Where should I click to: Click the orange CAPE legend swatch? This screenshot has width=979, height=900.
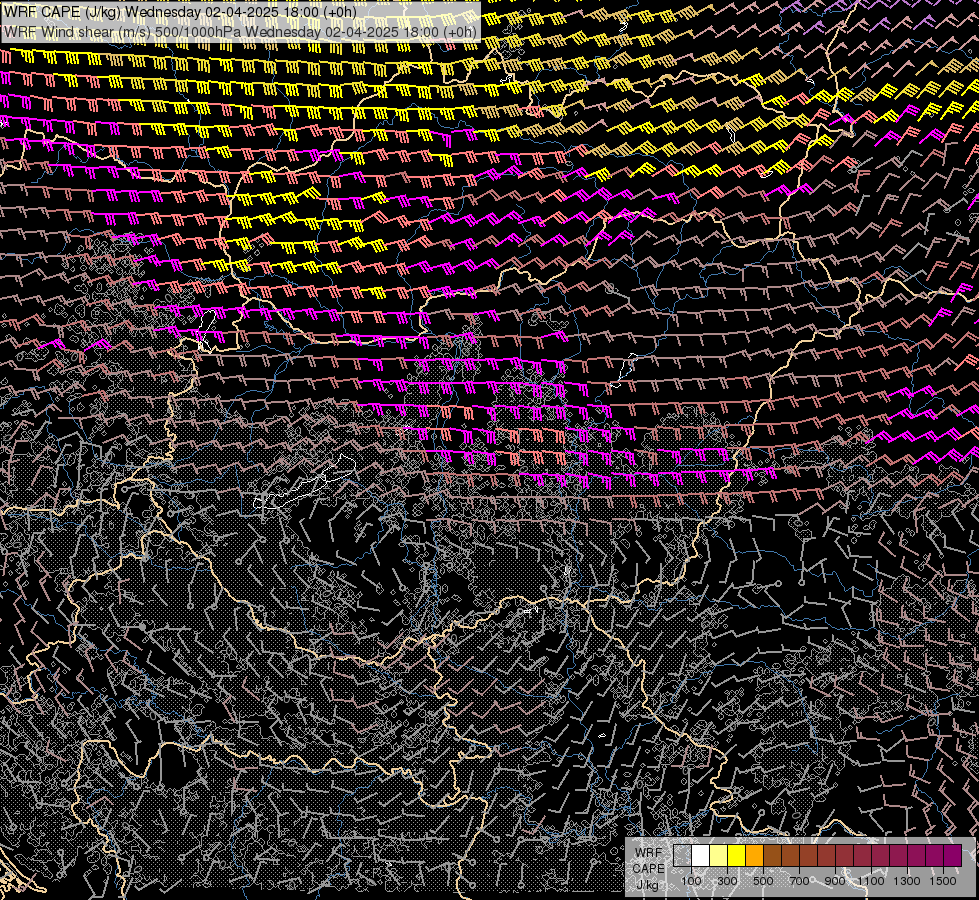[x=755, y=855]
